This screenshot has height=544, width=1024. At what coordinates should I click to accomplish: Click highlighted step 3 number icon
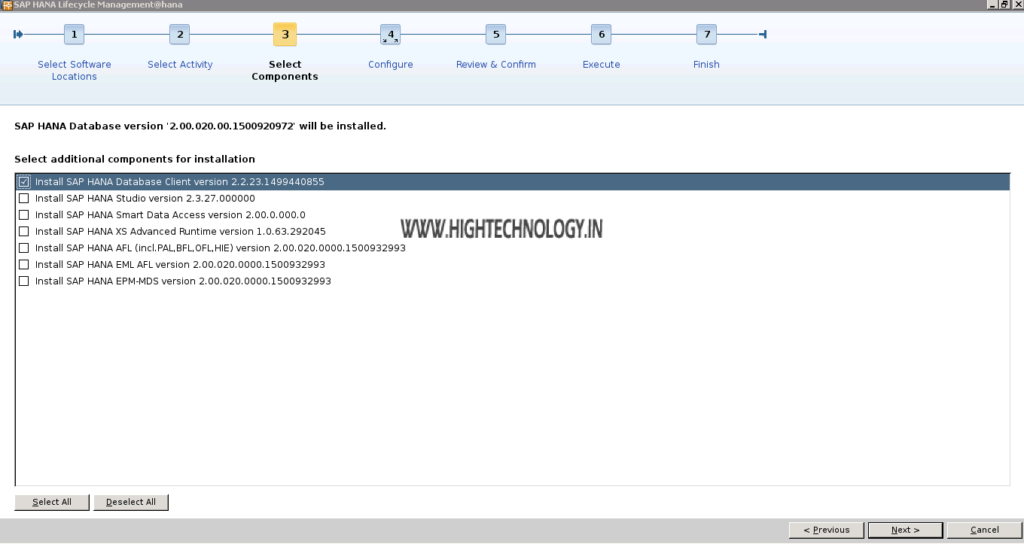tap(285, 35)
